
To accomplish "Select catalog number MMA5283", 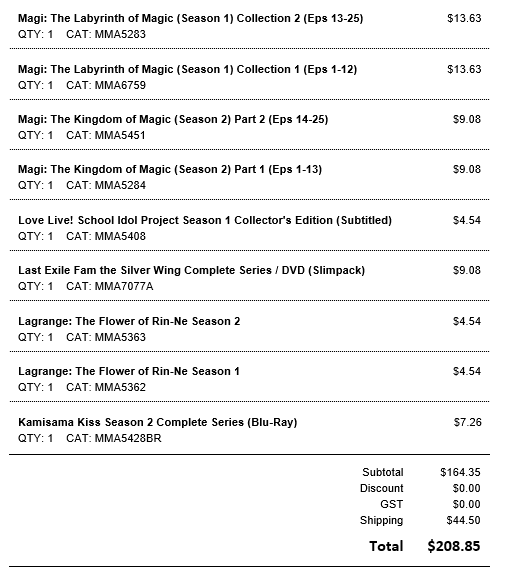I will coord(120,35).
